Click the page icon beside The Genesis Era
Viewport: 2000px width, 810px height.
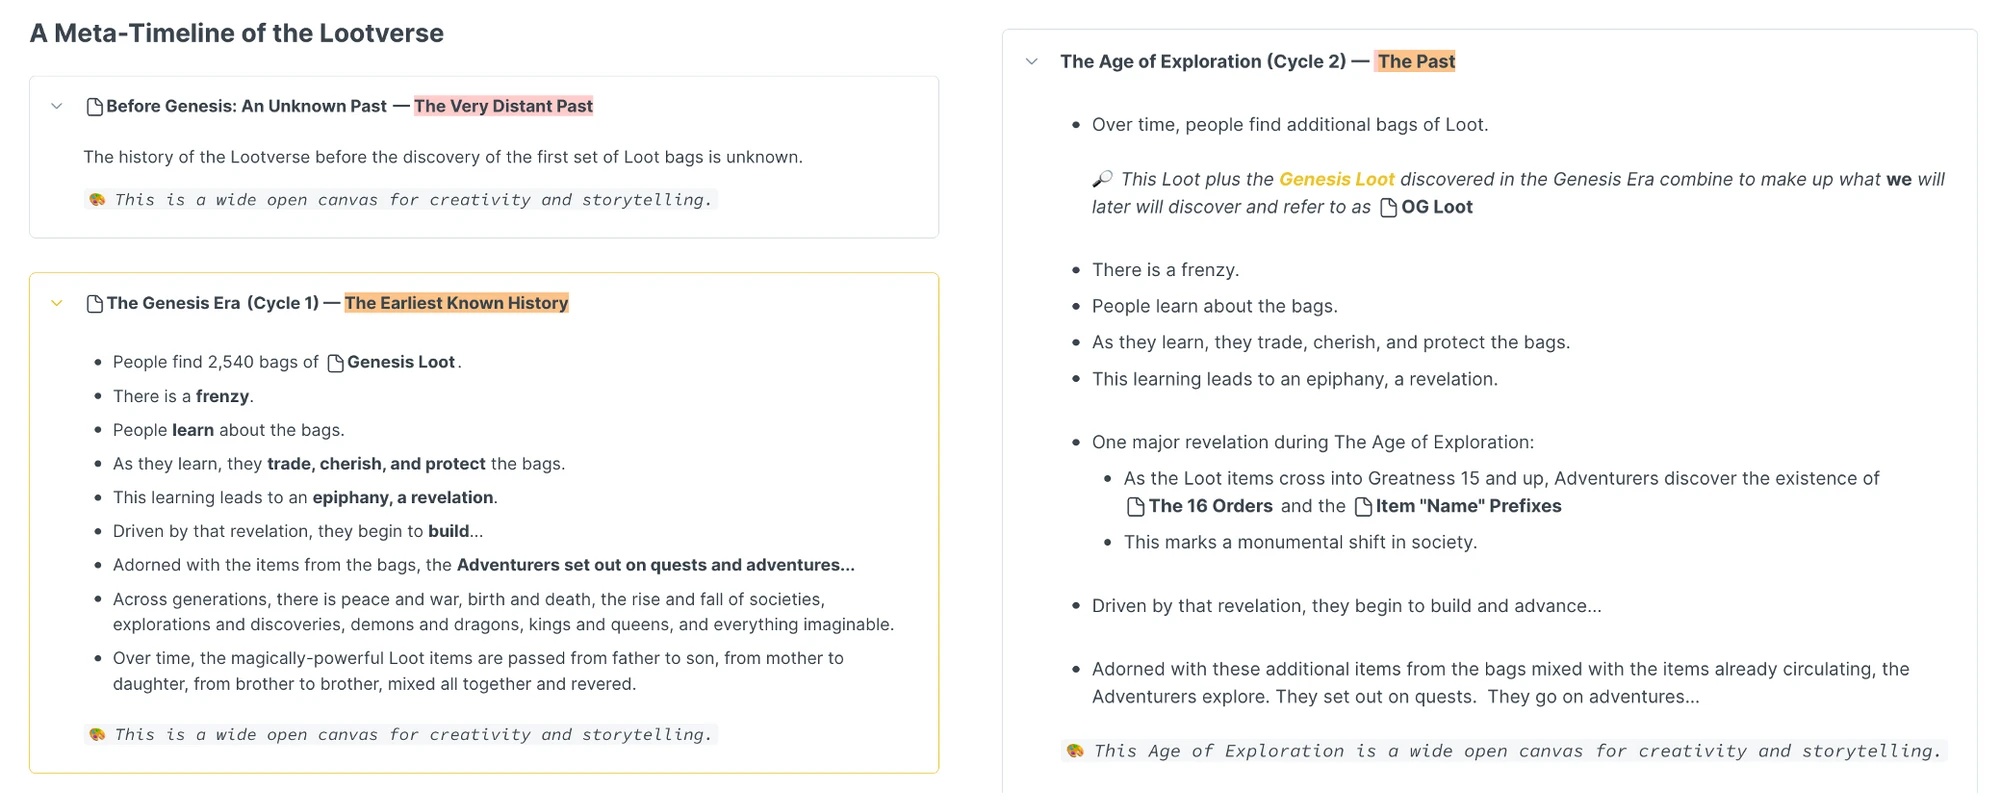(x=95, y=304)
